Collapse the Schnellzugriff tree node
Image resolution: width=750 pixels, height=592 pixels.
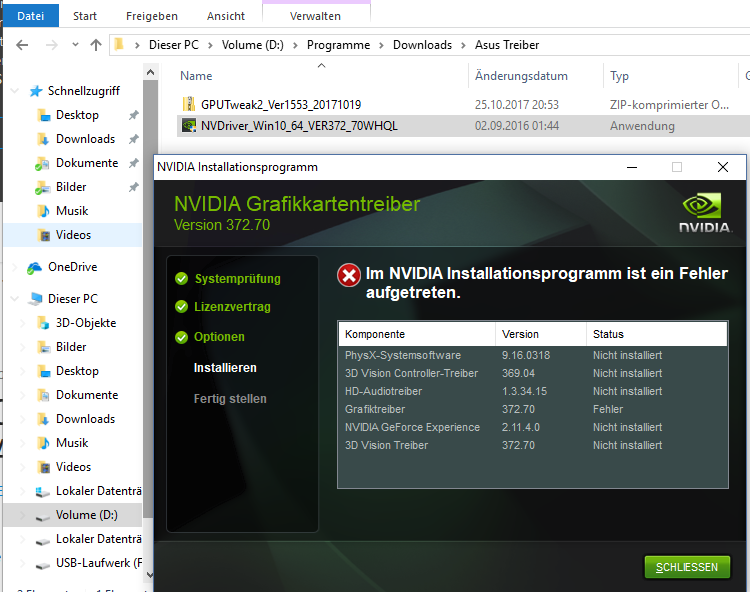click(15, 90)
